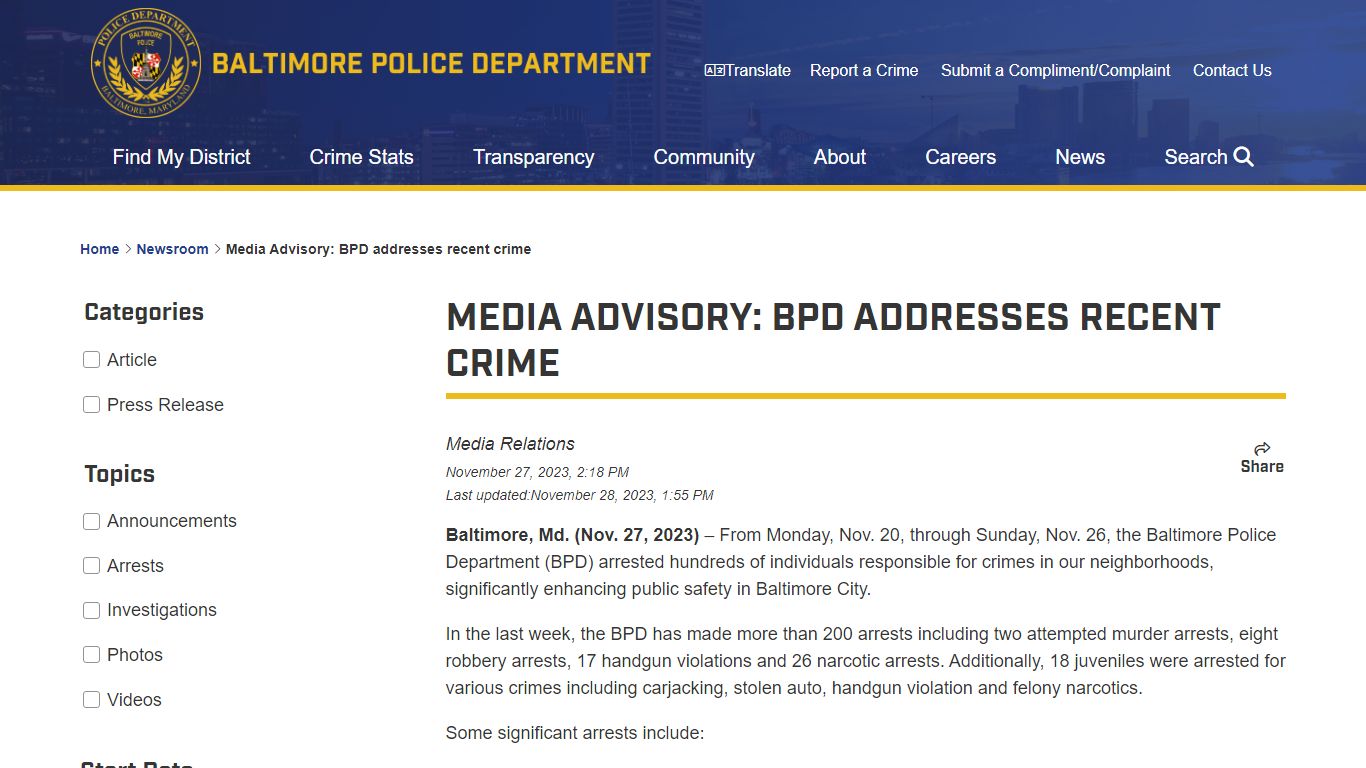The image size is (1366, 768).
Task: Click the Press Release label text
Action: pyautogui.click(x=165, y=405)
